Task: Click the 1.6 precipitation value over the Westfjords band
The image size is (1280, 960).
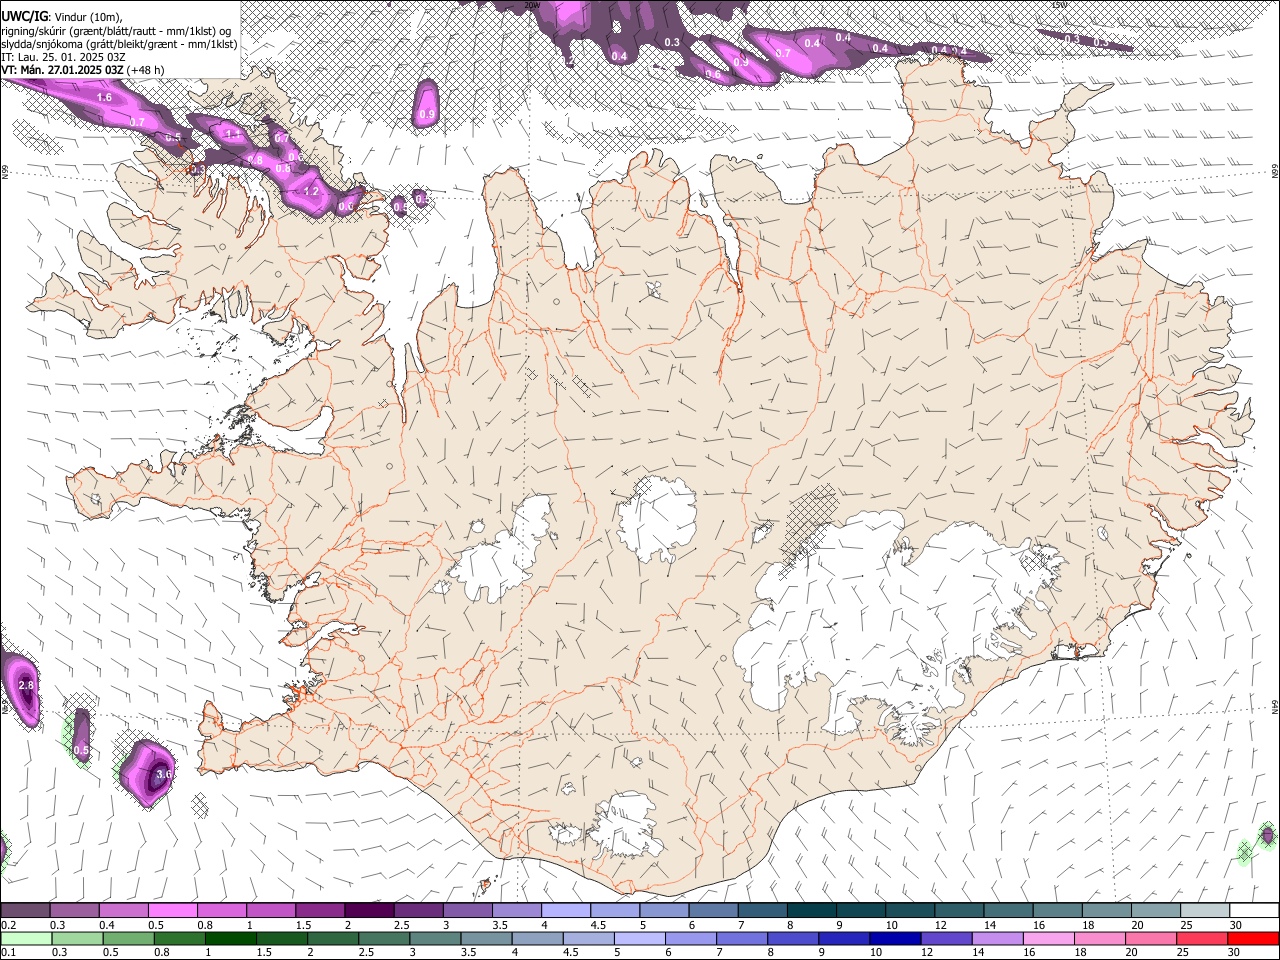Action: pos(105,98)
